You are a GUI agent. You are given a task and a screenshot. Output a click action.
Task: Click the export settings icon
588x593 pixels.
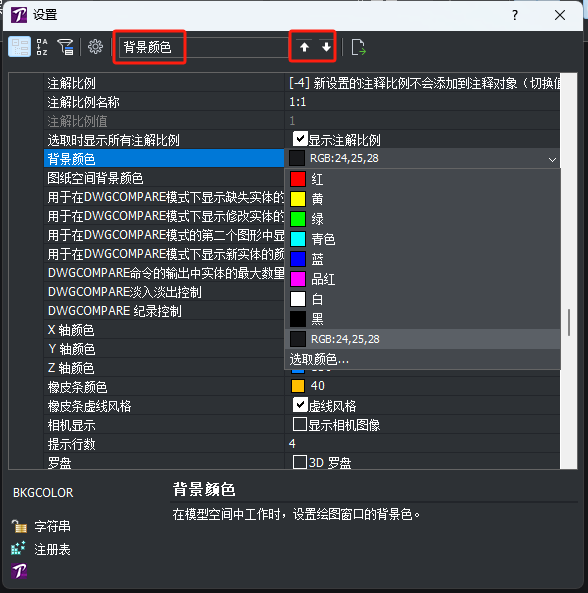[x=358, y=47]
